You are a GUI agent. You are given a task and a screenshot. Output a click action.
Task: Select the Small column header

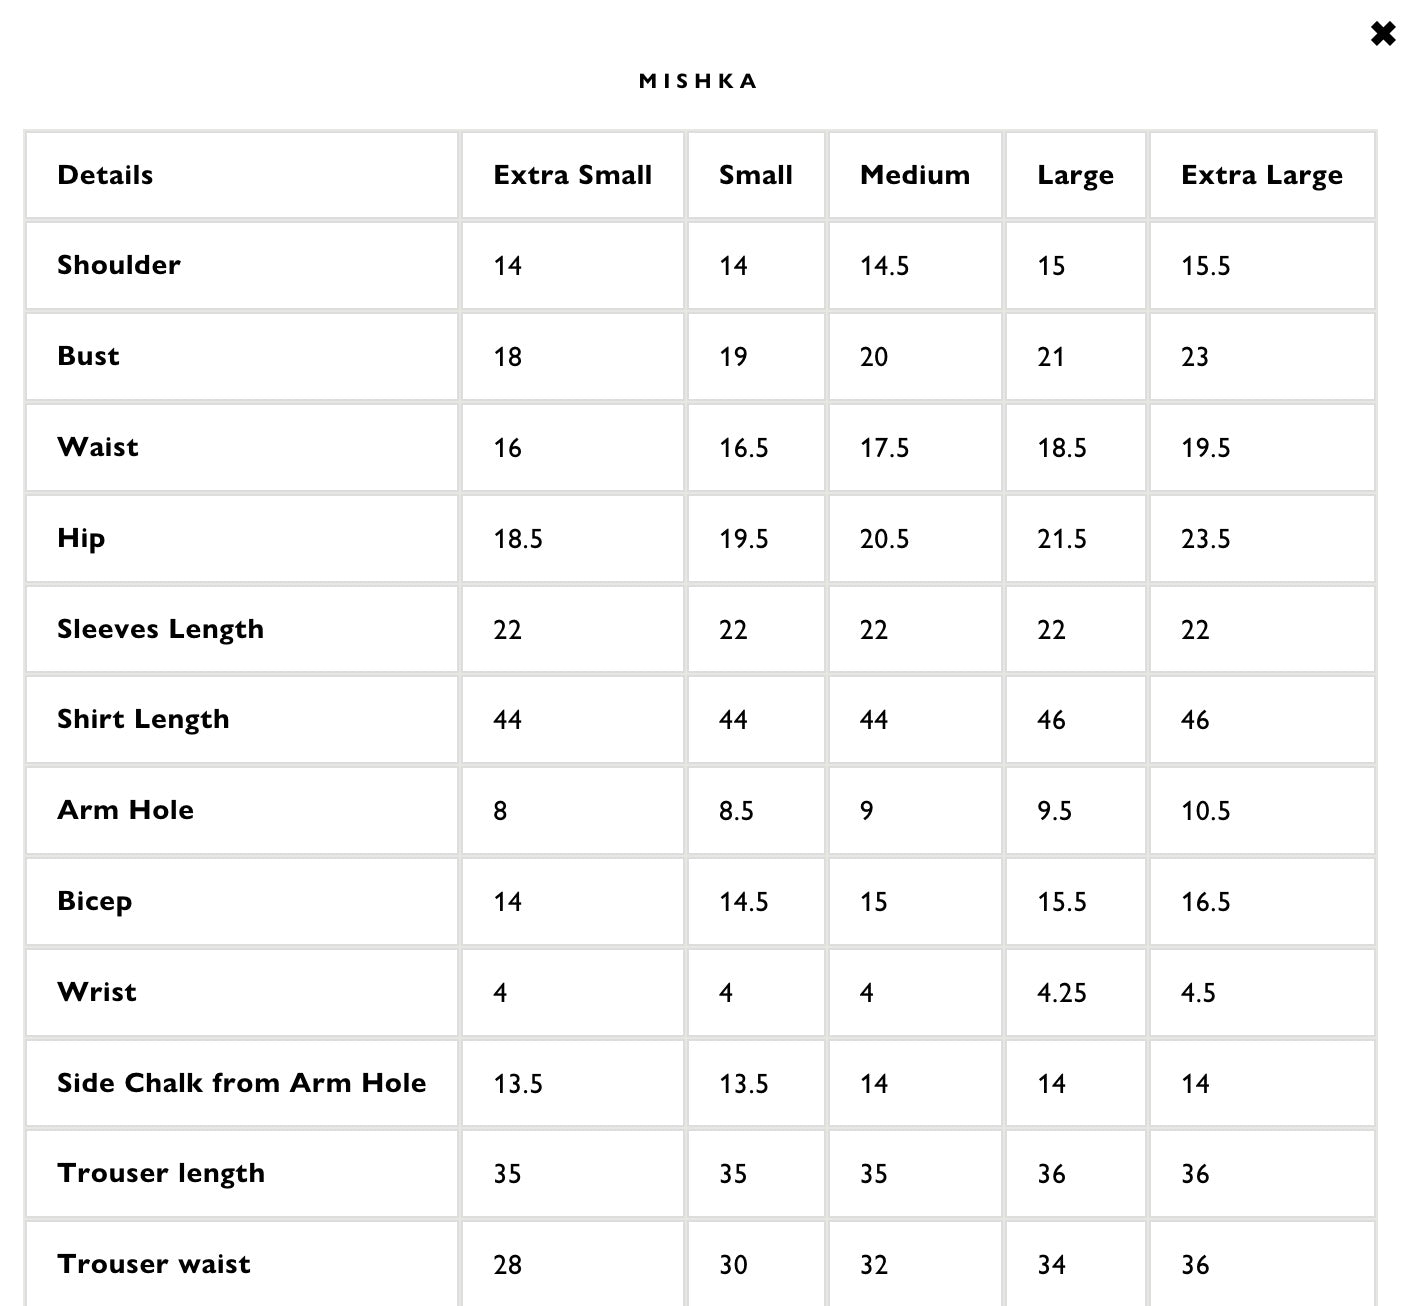point(755,175)
